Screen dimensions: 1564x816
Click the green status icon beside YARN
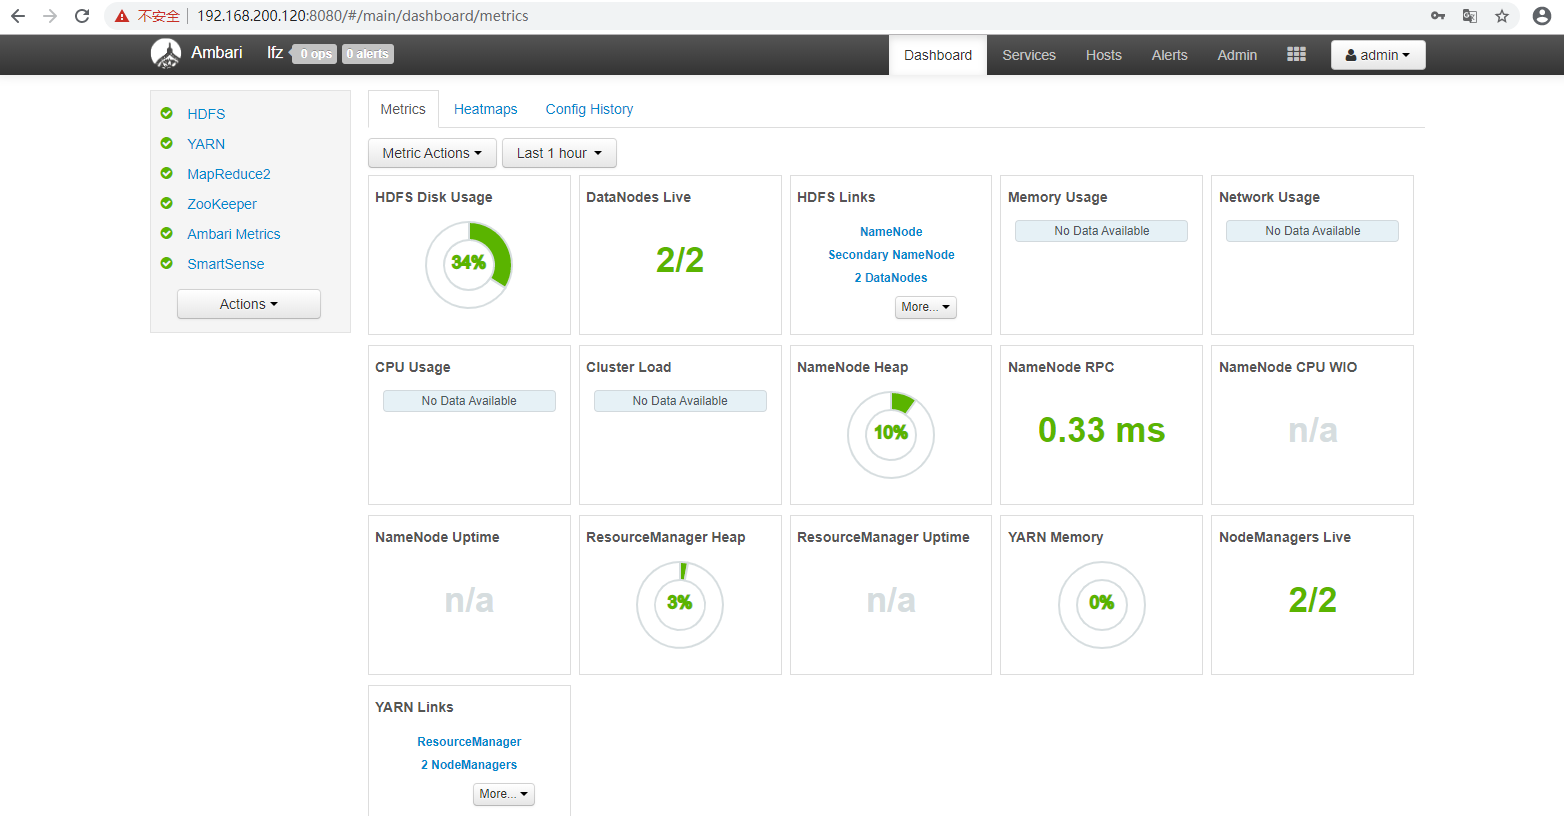click(167, 143)
